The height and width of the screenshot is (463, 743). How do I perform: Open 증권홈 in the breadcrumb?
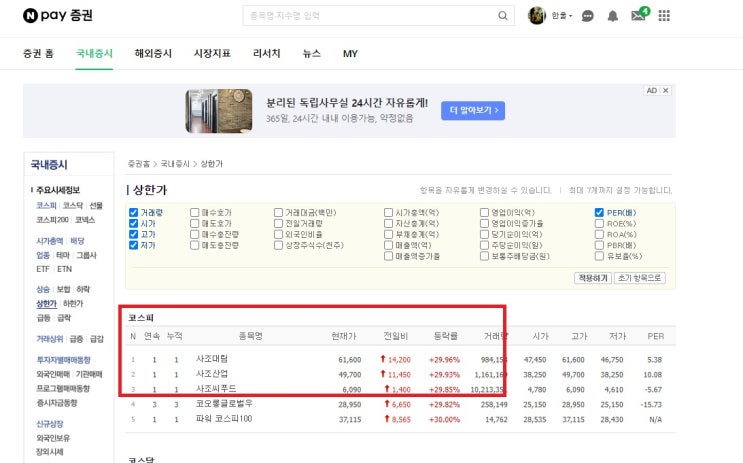[138, 163]
